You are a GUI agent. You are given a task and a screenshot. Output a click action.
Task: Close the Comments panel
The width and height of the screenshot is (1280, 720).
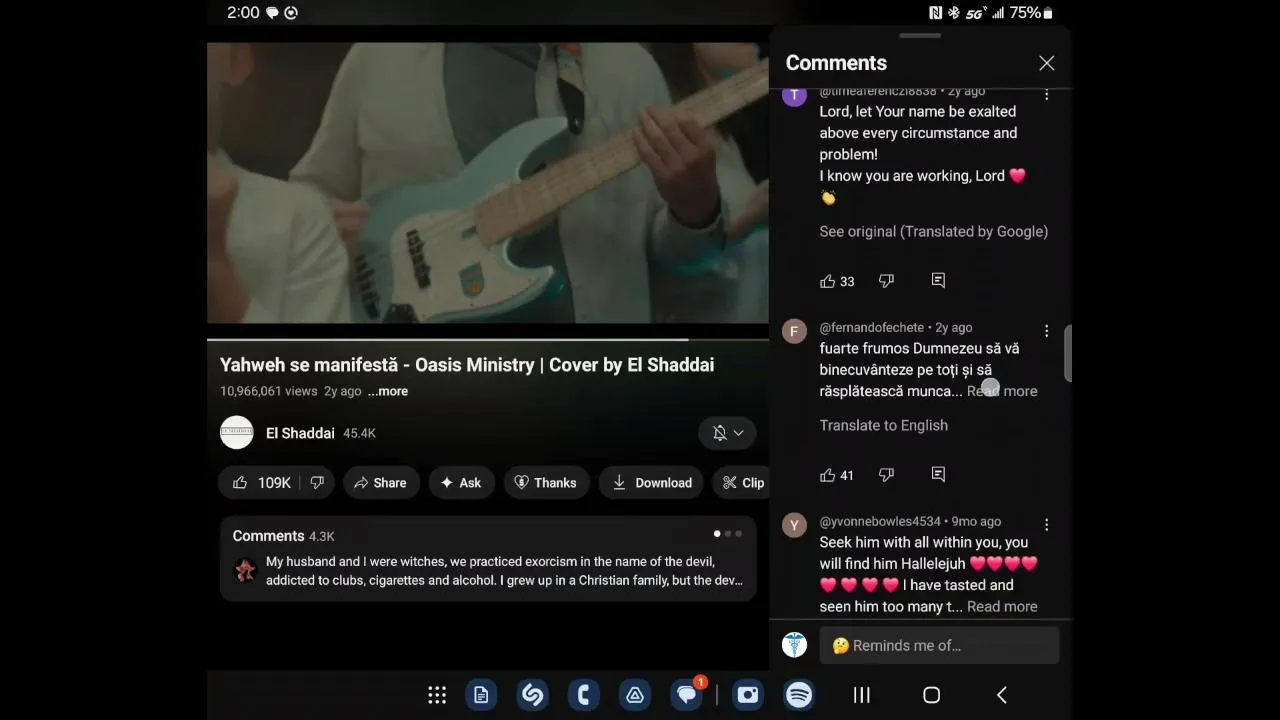tap(1046, 63)
